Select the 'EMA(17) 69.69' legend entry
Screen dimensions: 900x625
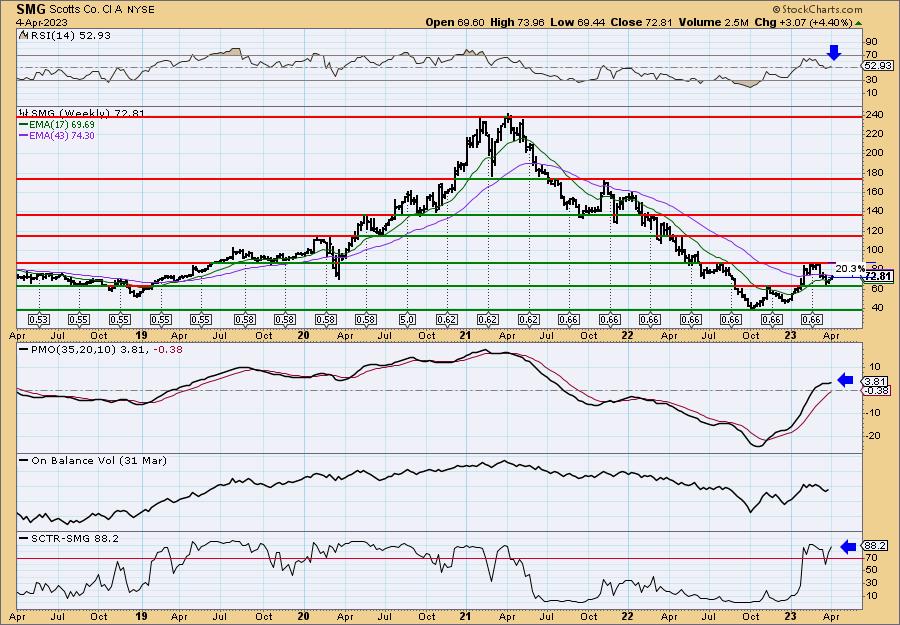[x=61, y=125]
